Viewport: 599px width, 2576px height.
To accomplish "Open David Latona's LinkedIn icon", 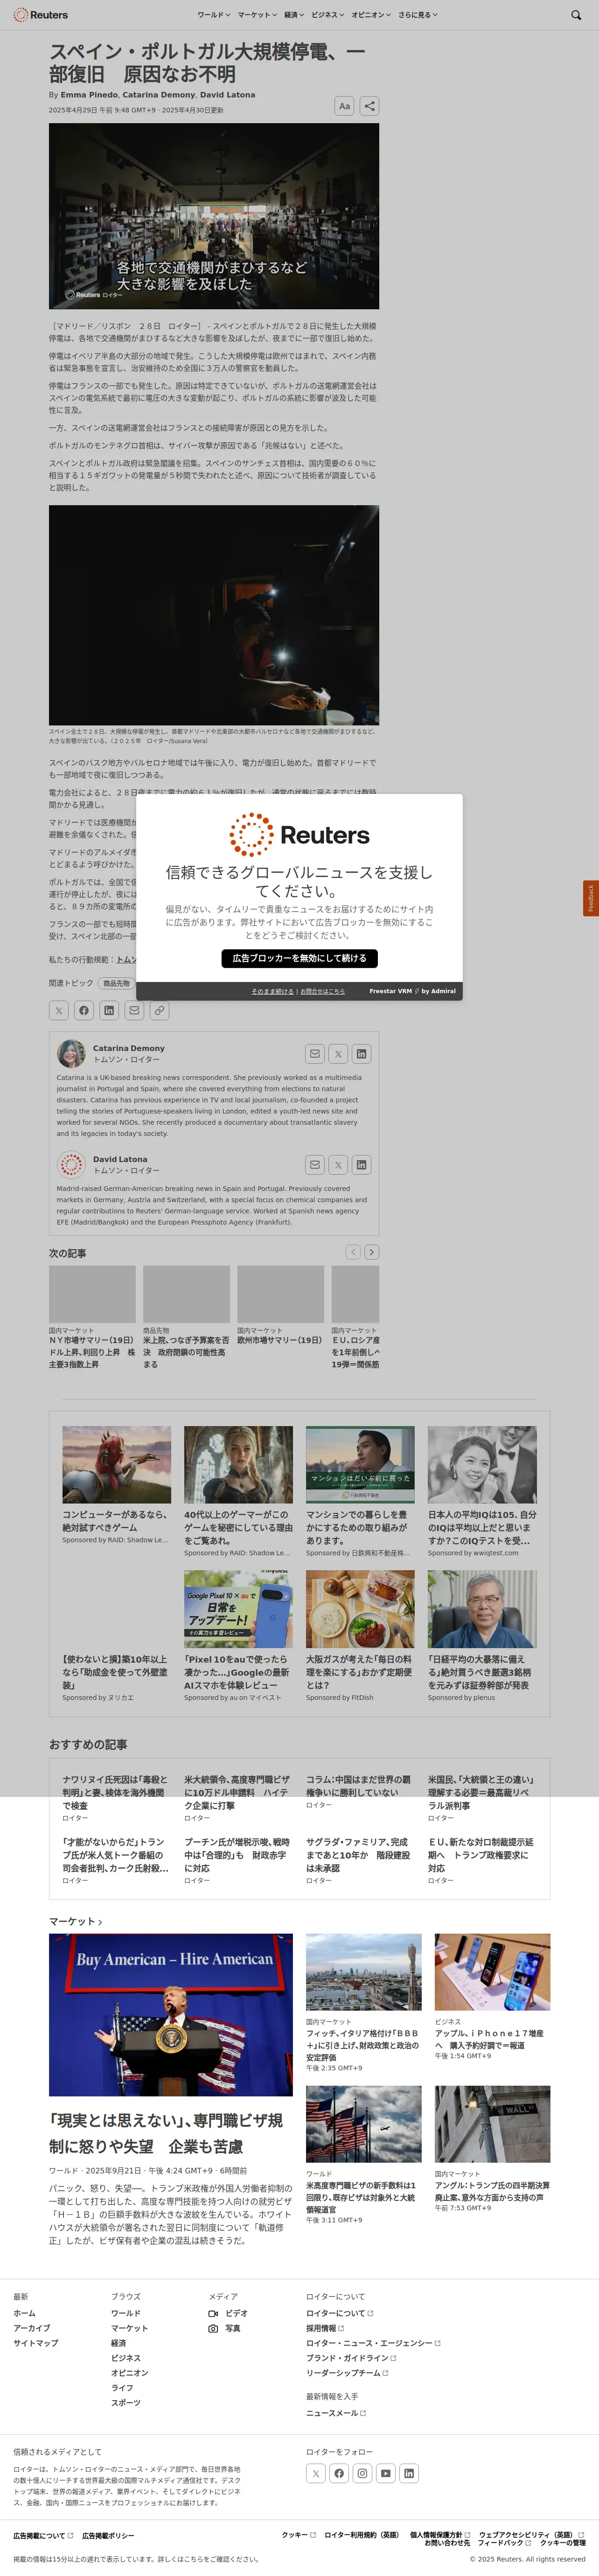I will point(361,1164).
